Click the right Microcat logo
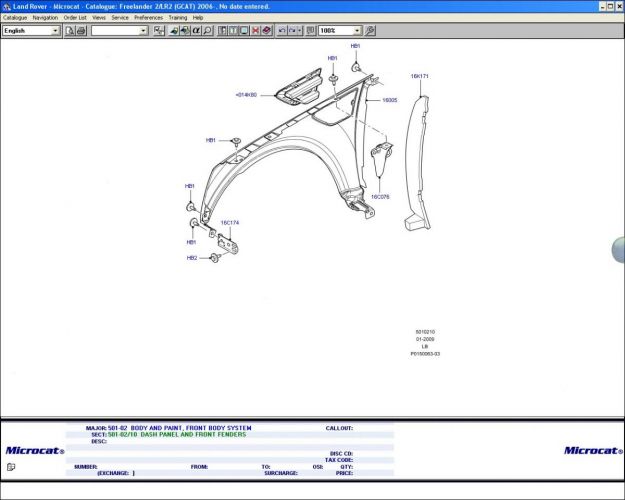The image size is (625, 500). (593, 451)
